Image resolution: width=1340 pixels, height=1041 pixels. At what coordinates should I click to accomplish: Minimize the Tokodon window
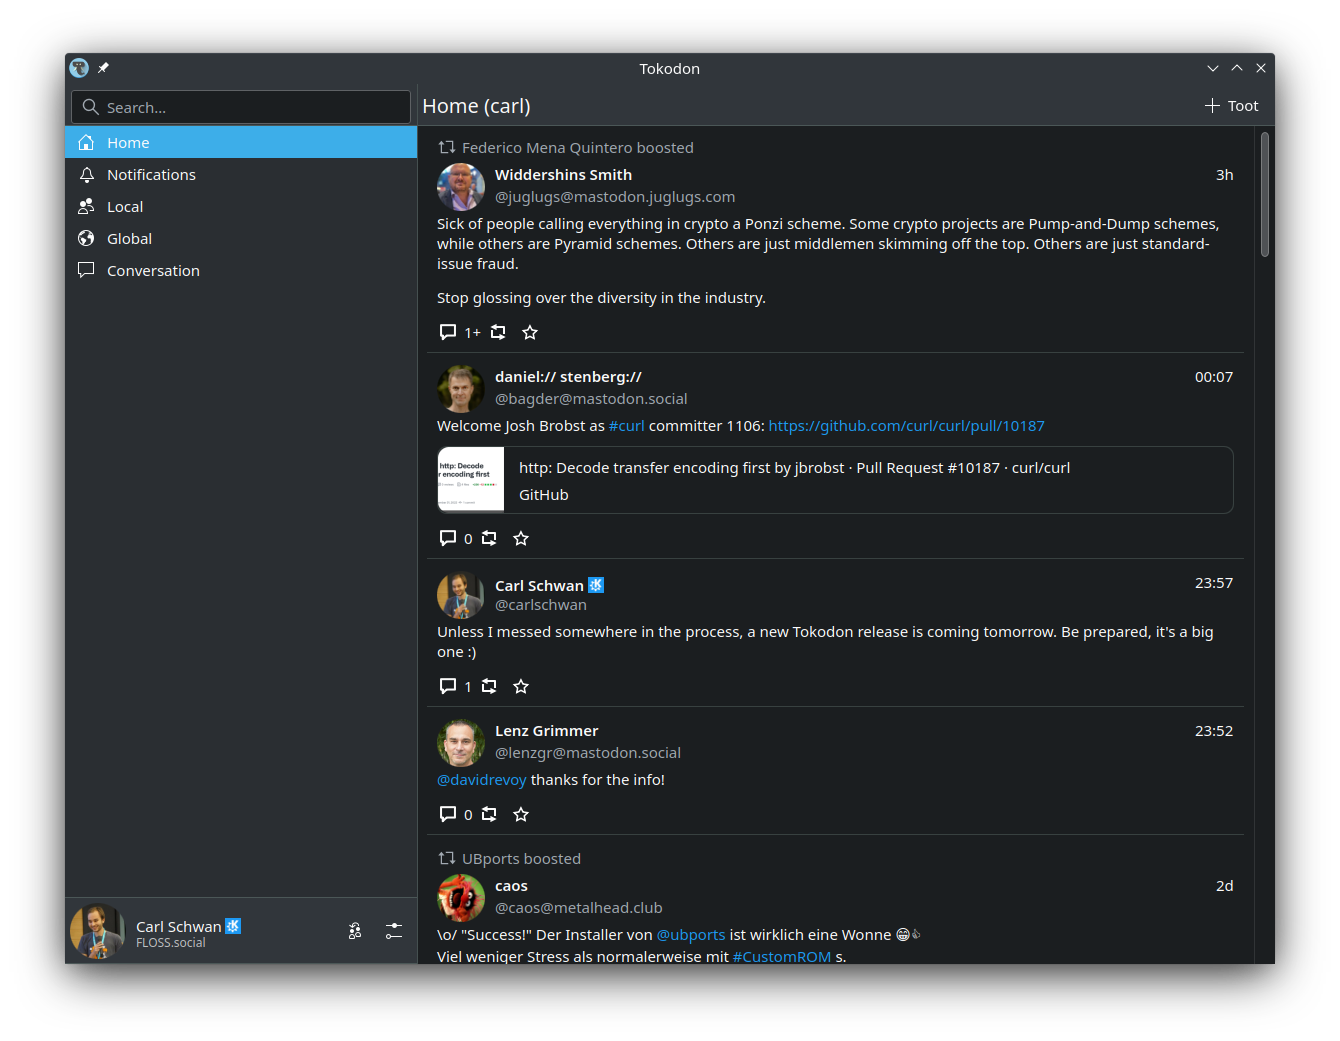1213,68
